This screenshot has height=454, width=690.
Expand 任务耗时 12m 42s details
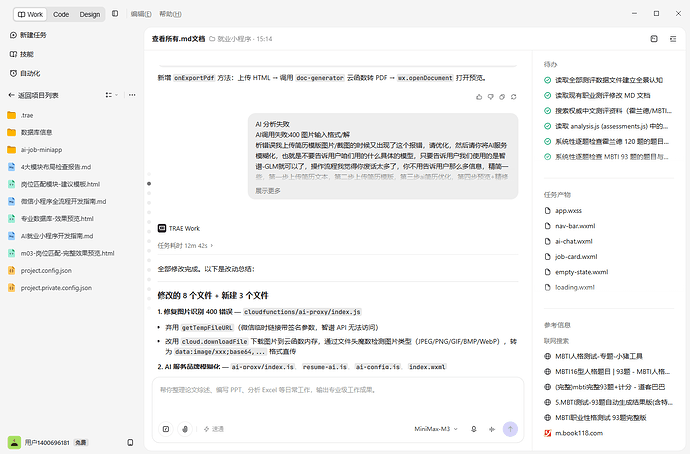[185, 245]
